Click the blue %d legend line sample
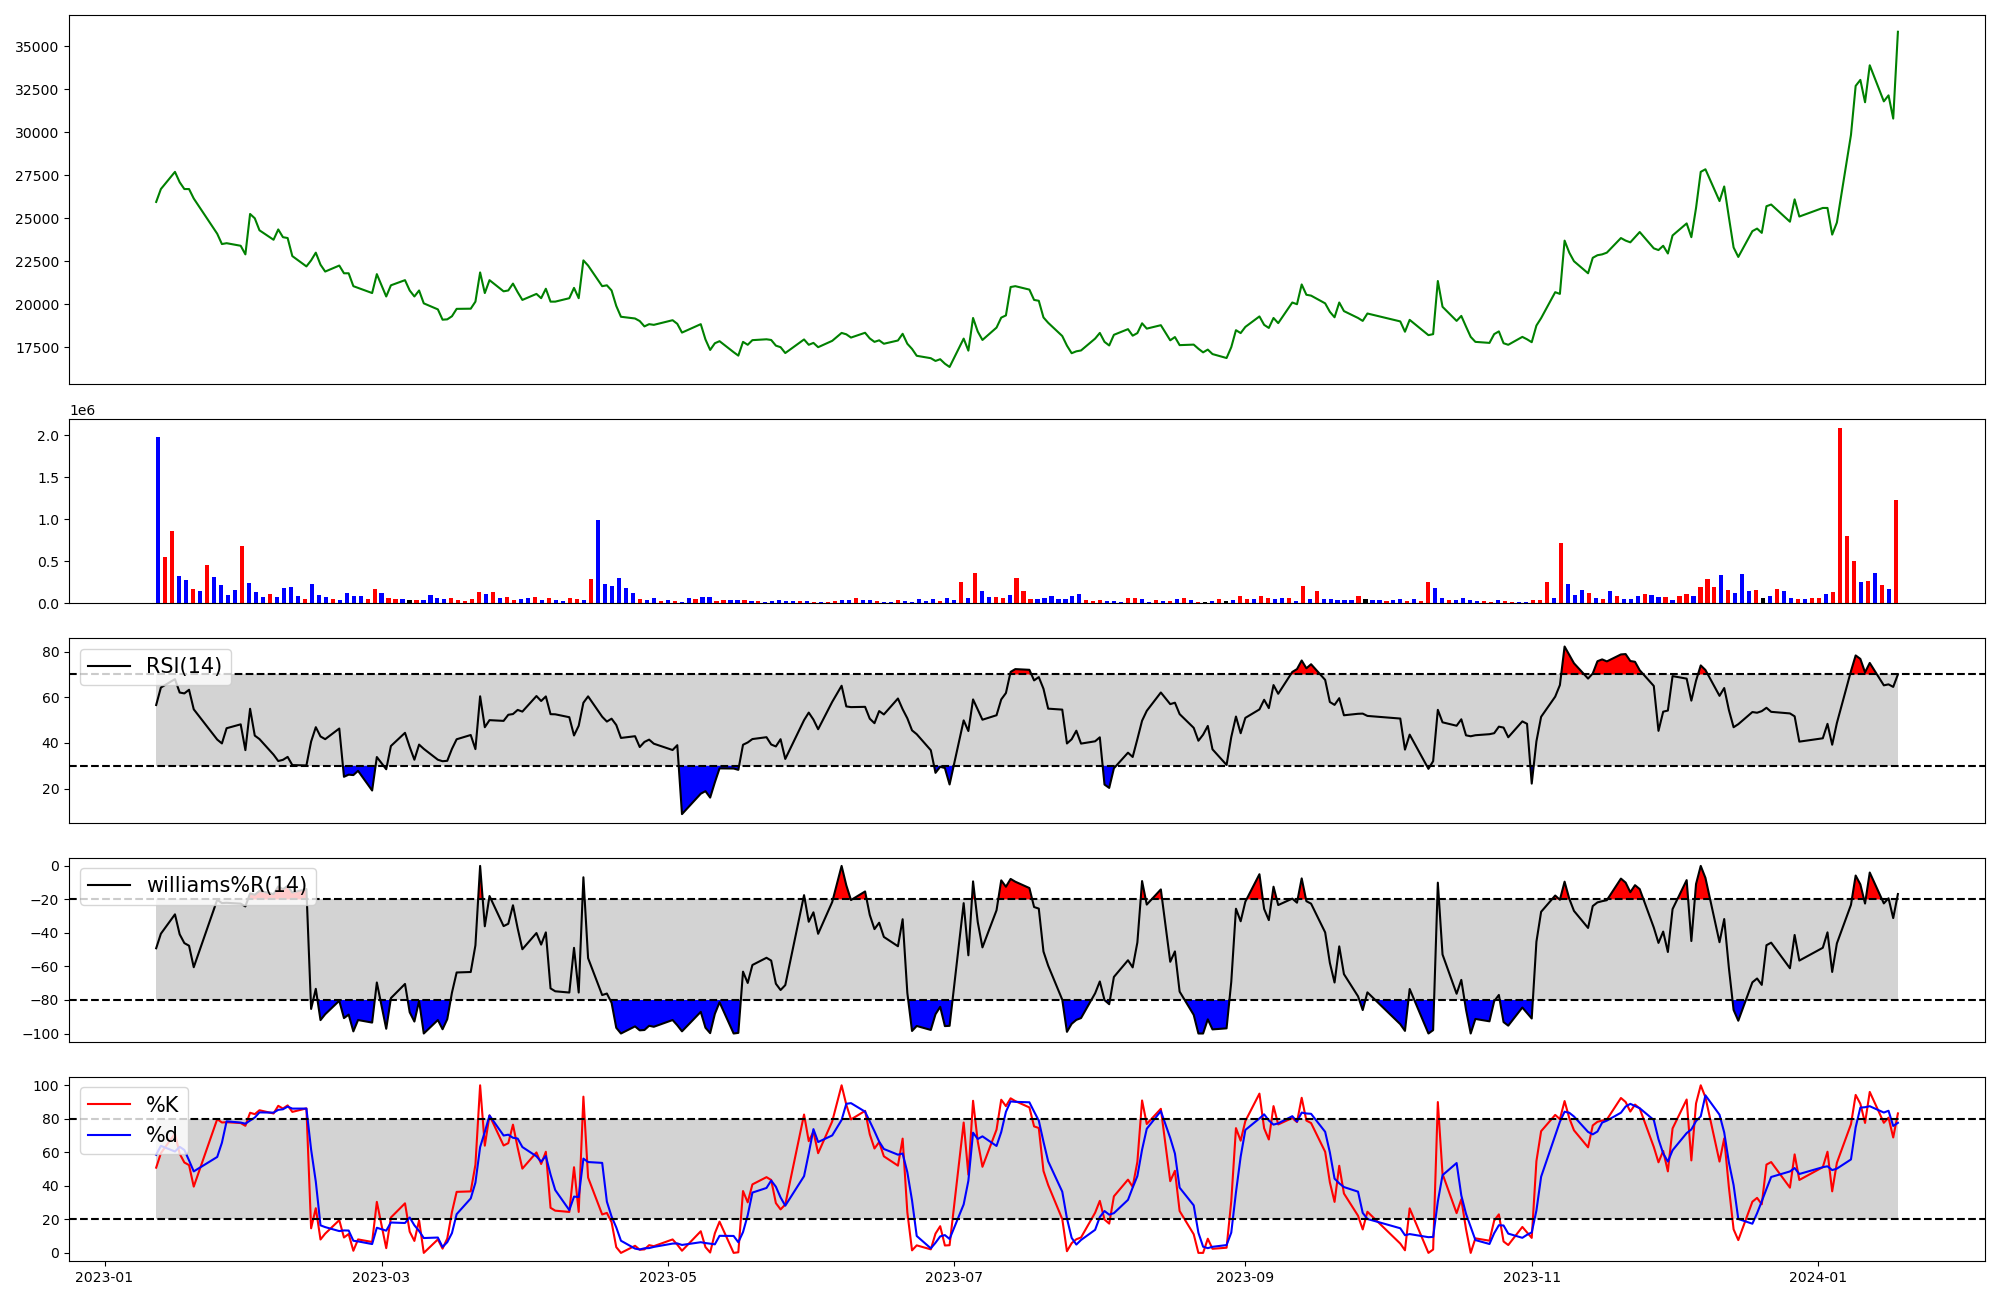Viewport: 2000px width, 1300px height. coord(110,1135)
